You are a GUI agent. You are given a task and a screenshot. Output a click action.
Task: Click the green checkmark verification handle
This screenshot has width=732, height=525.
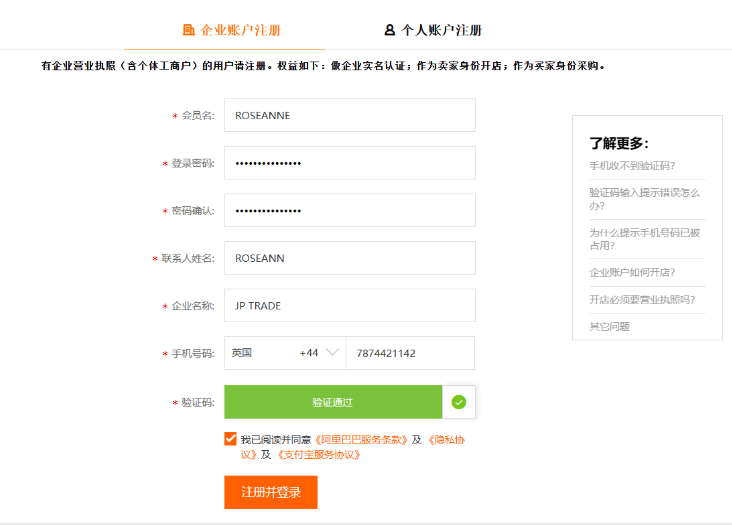pos(459,402)
